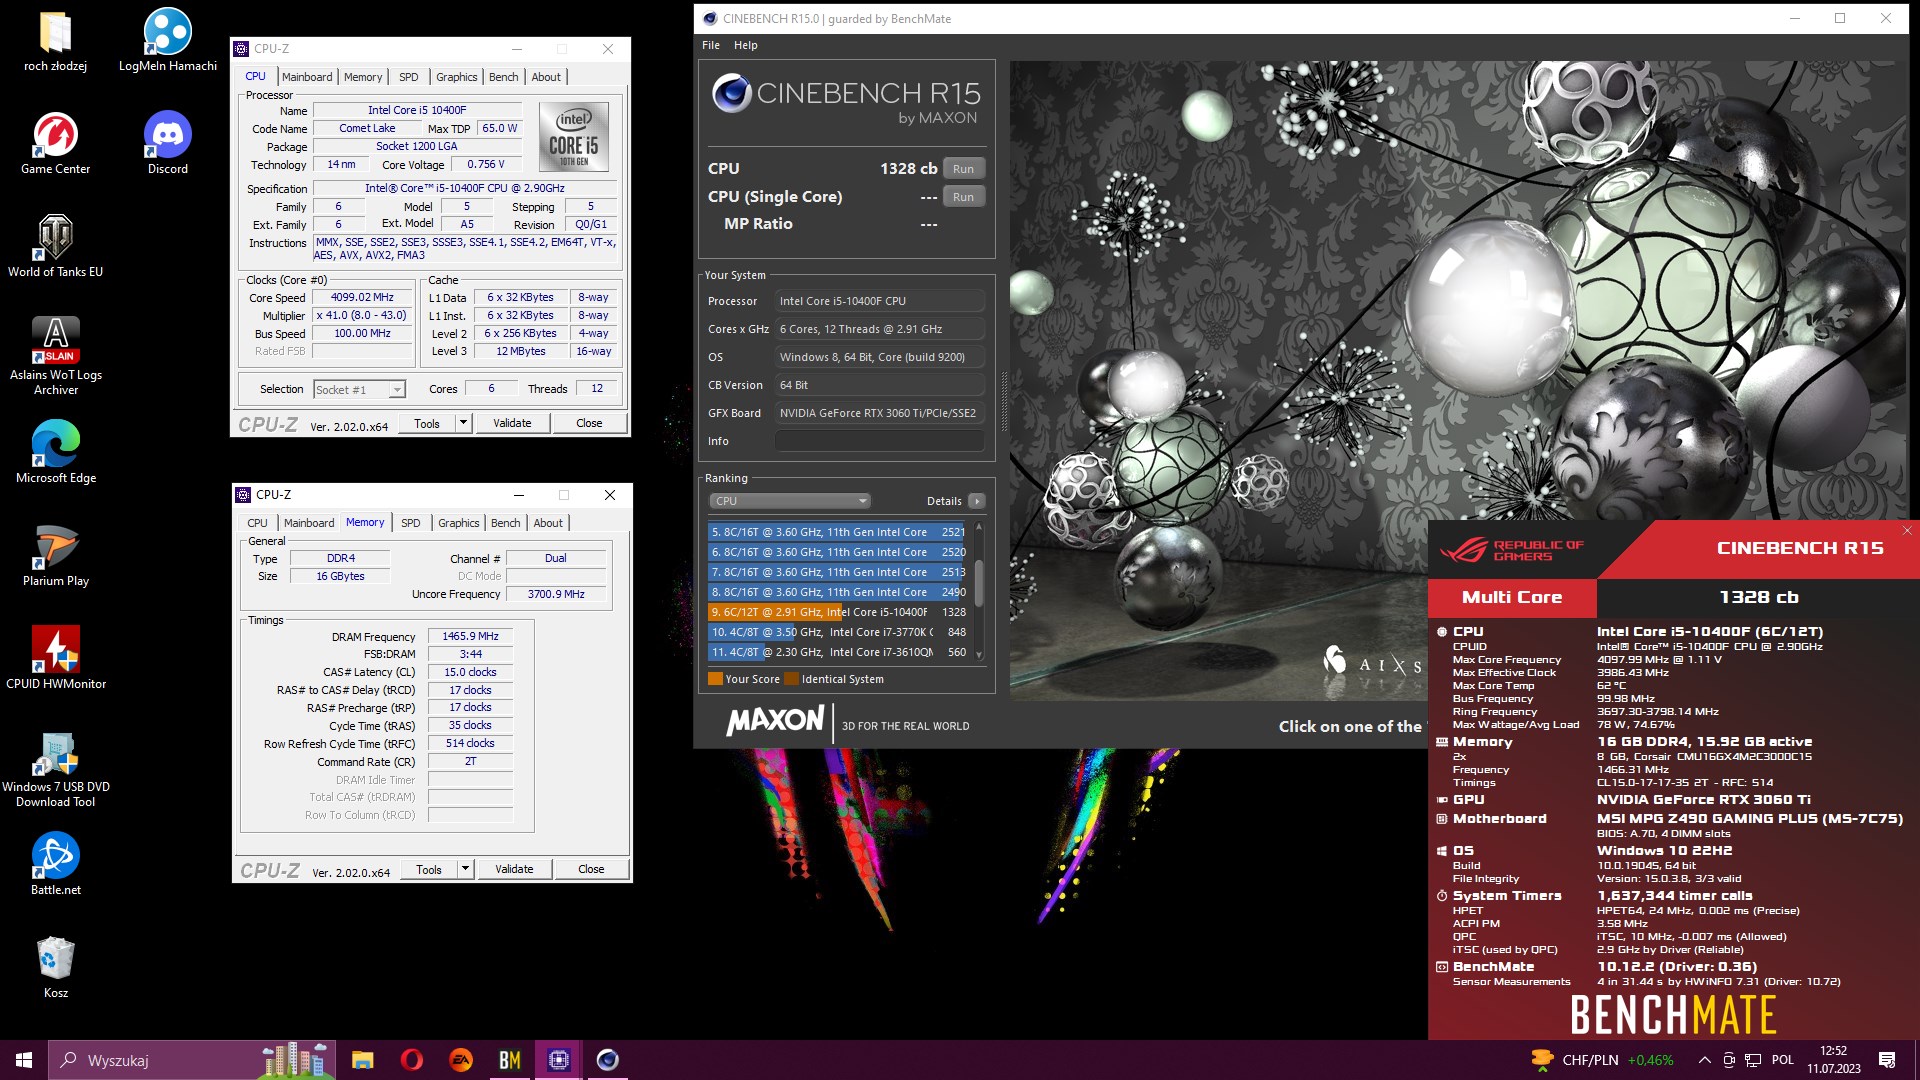Click Close in top CPU-Z window
Image resolution: width=1920 pixels, height=1080 pixels.
coord(589,423)
